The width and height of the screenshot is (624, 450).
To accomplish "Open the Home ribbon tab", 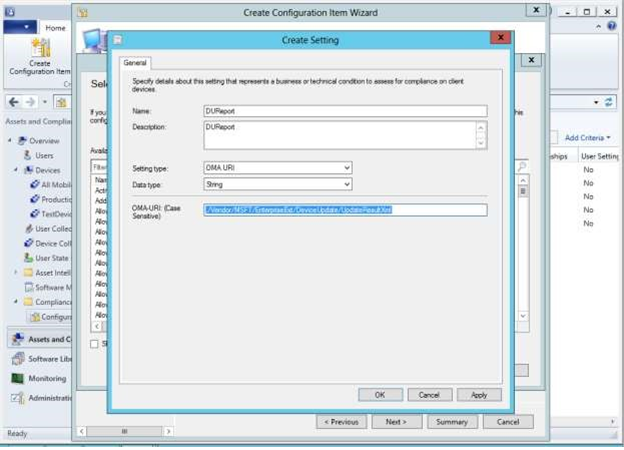I will pos(55,28).
